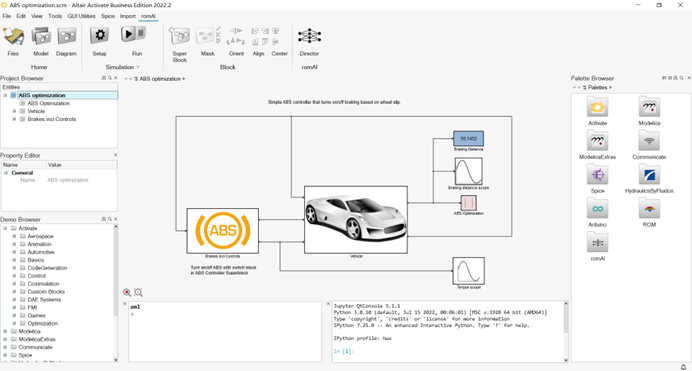Open the Import menu
Screen dimensions: 692x371
coord(128,16)
